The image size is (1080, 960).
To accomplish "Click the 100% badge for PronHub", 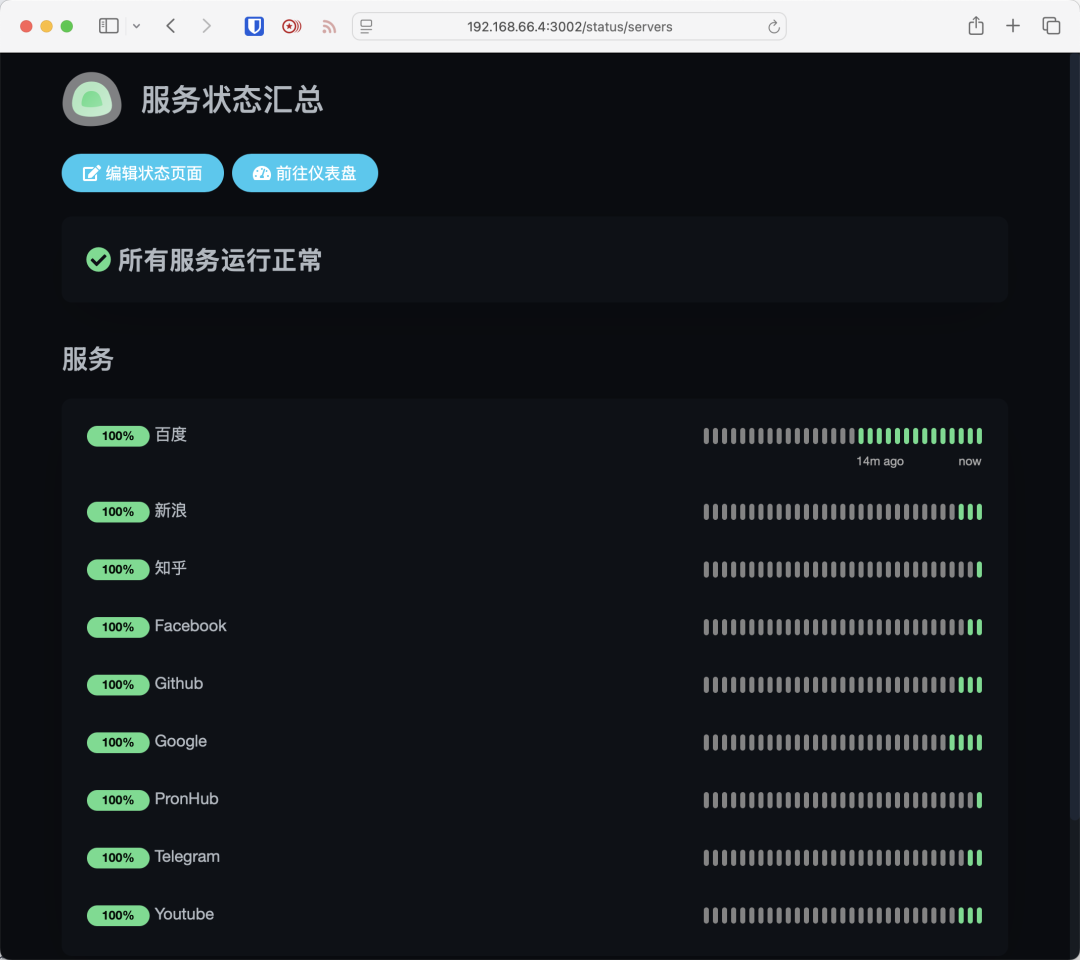I will [118, 800].
